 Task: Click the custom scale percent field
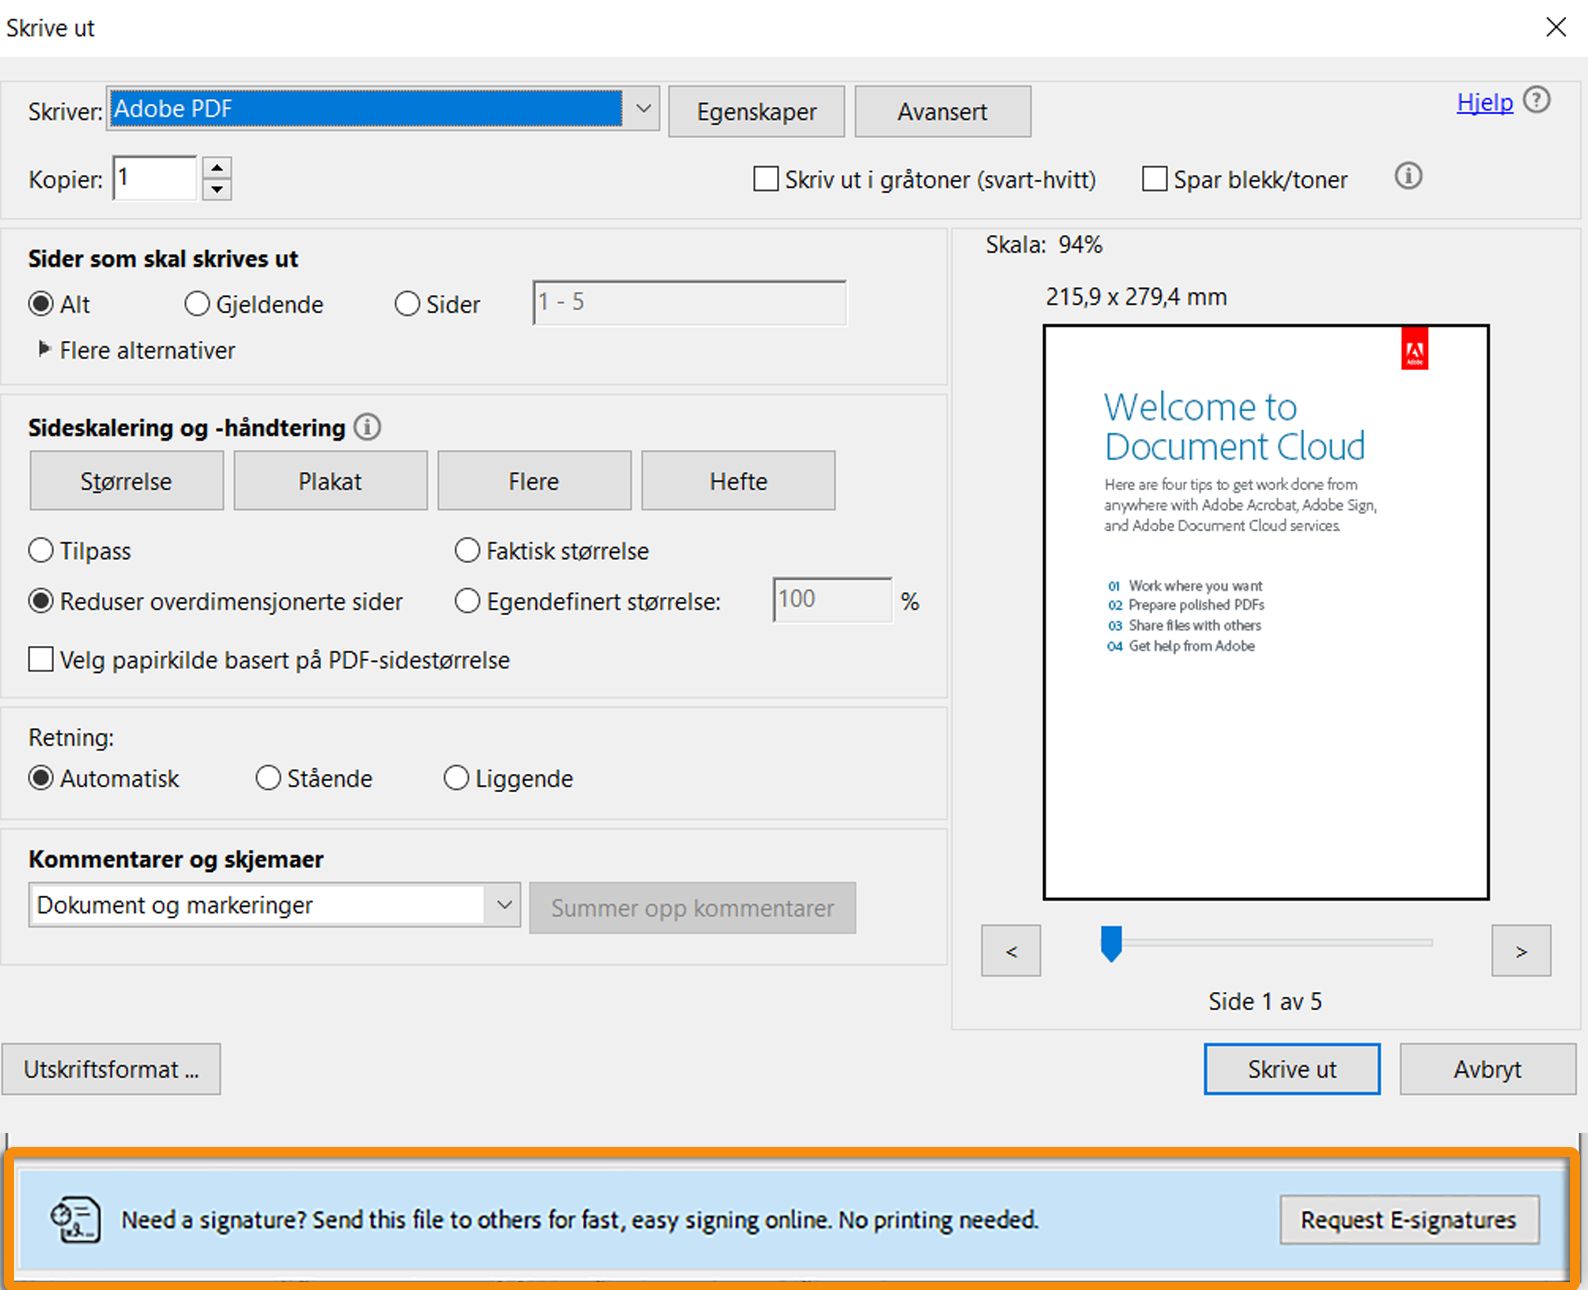832,600
